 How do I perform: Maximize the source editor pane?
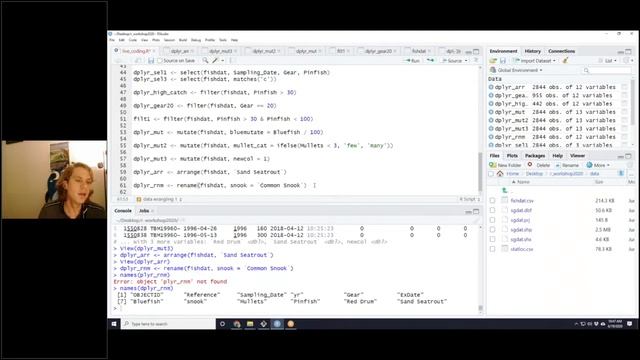point(476,52)
